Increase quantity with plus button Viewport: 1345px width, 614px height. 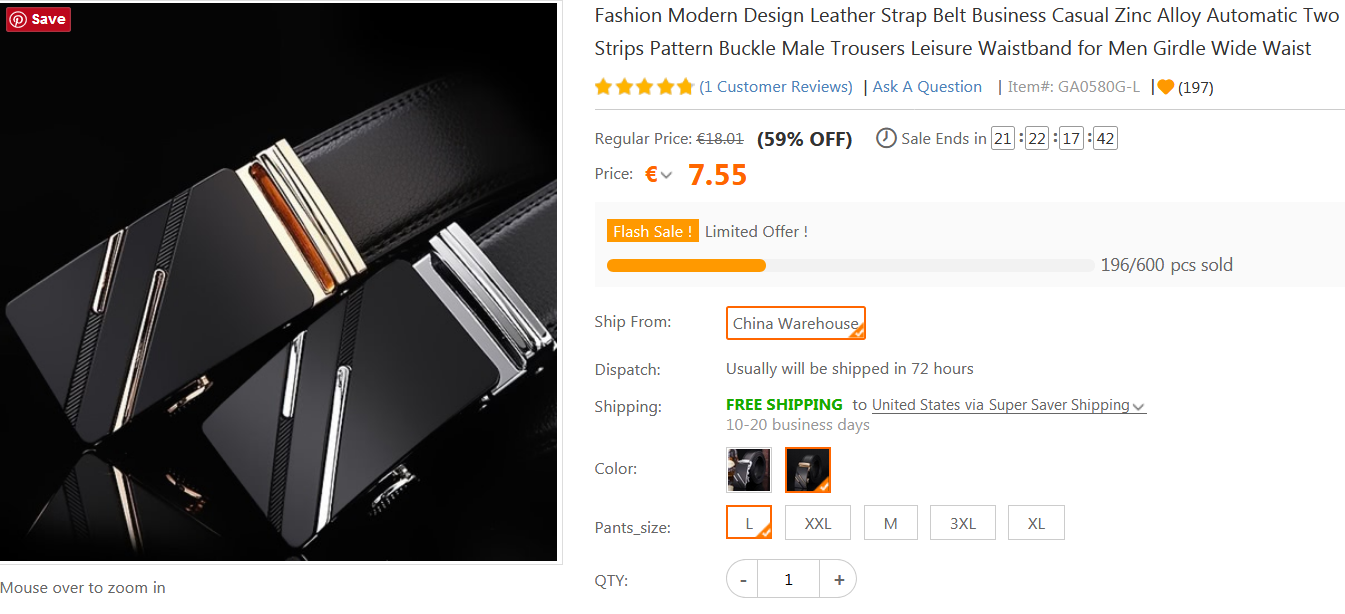838,579
